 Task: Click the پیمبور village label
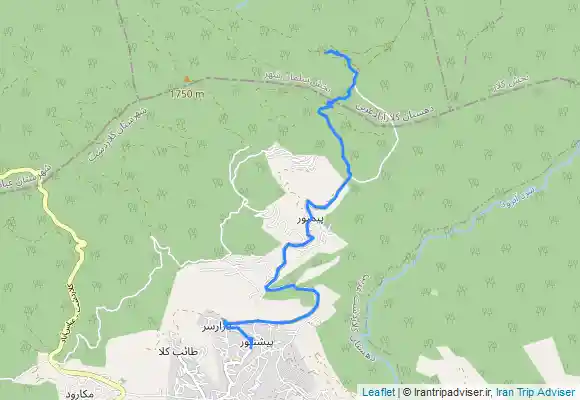[x=310, y=219]
